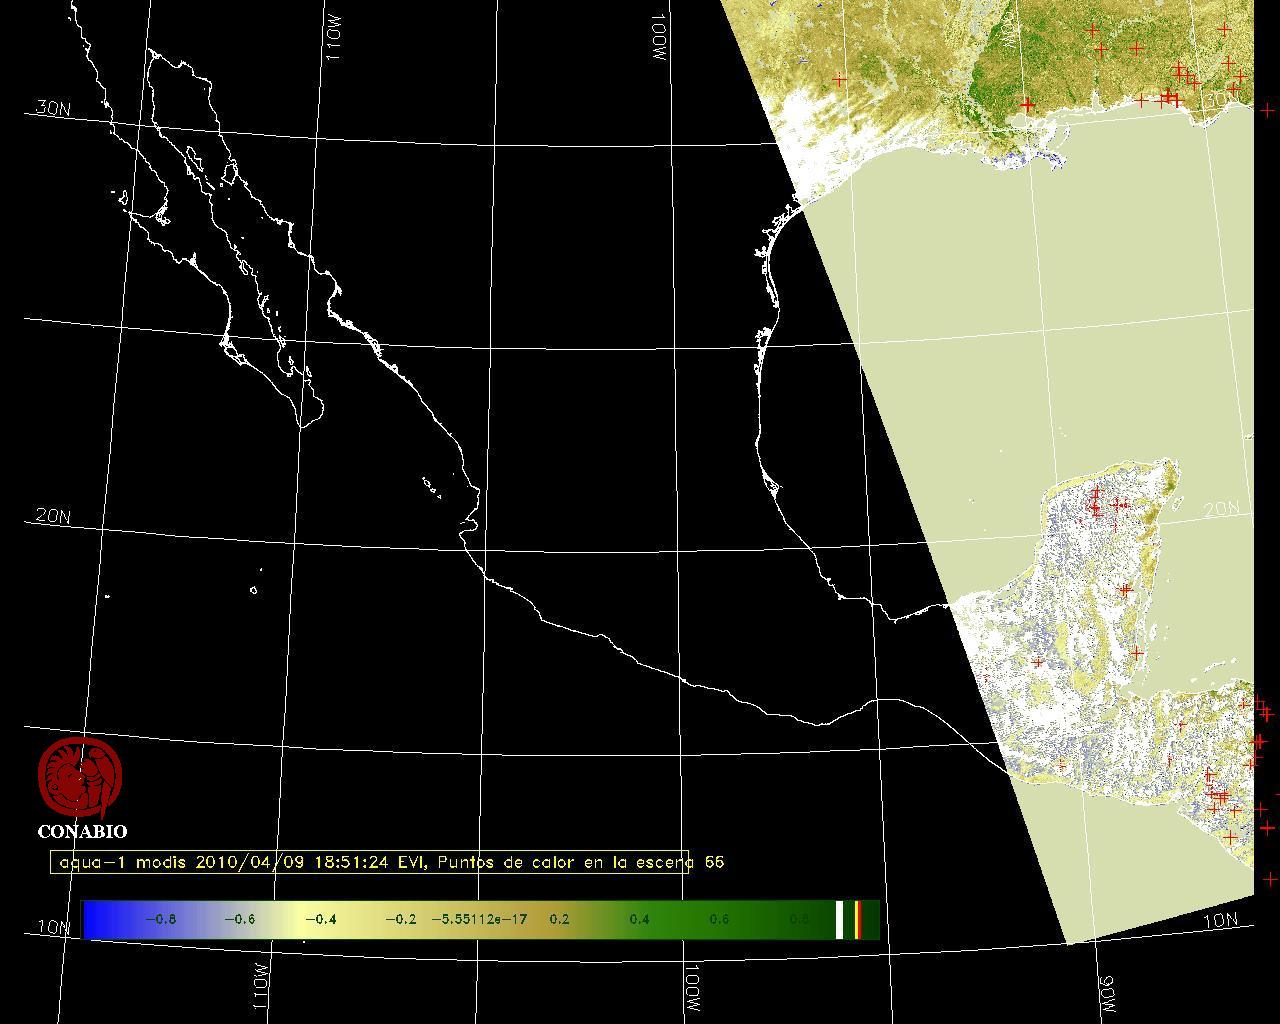Click the 20N latitude label at left edge

point(53,516)
